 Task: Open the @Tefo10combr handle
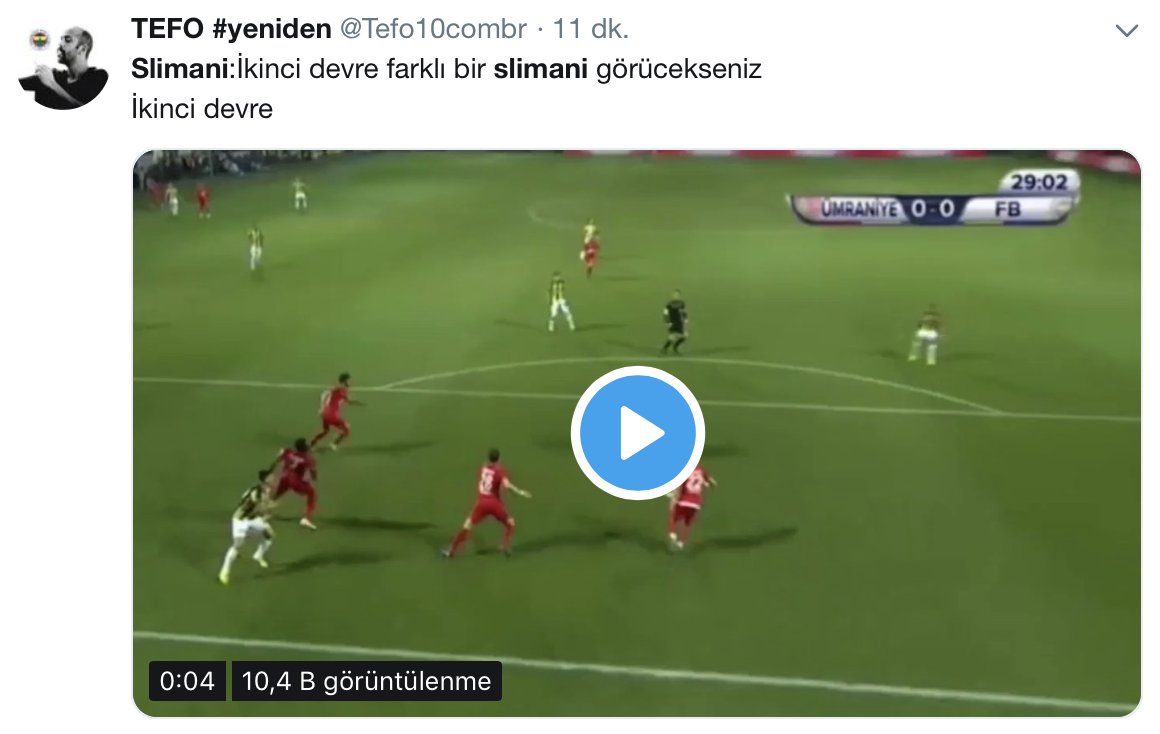433,29
